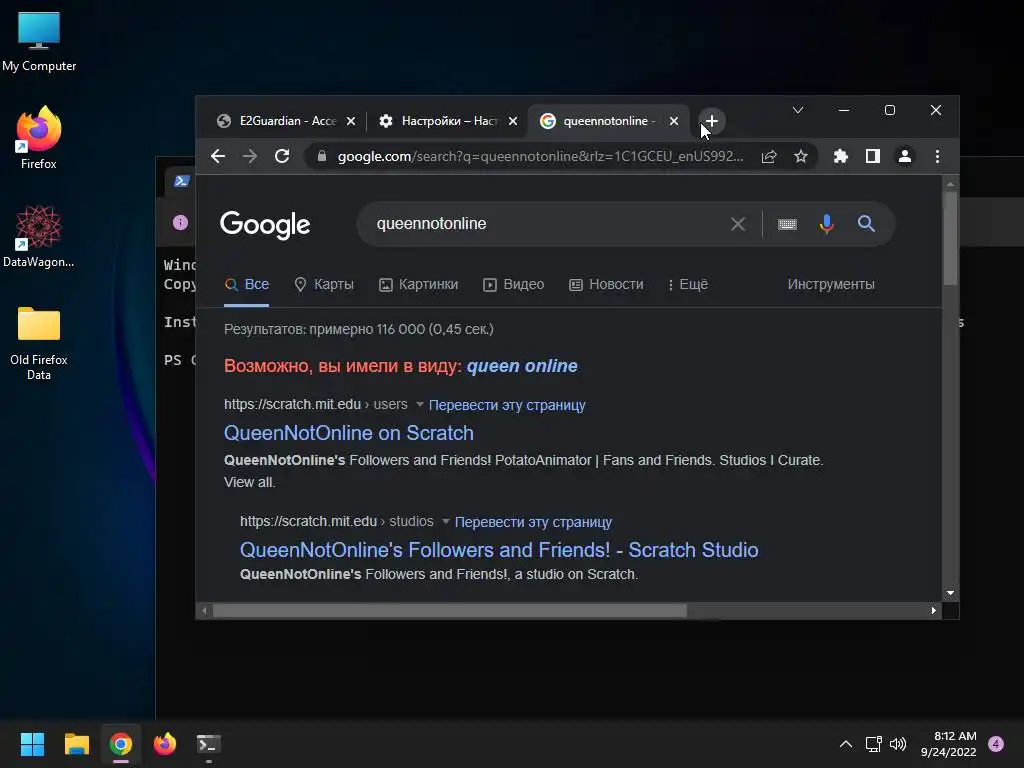
Task: Open QueenNotOnline's Followers and Friends studio result
Action: pyautogui.click(x=499, y=550)
